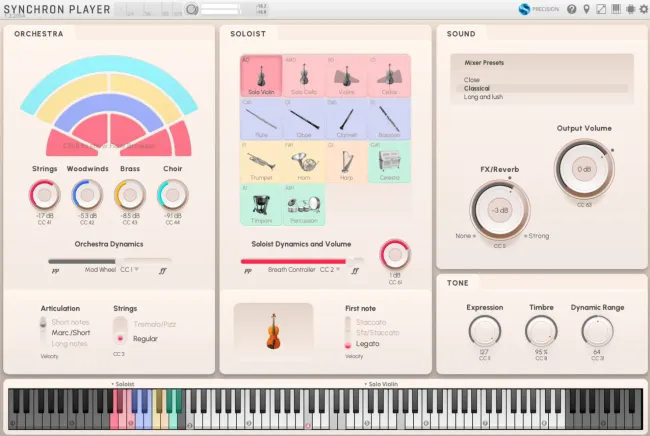
Task: Select Marc./Short articulation
Action: [x=70, y=332]
